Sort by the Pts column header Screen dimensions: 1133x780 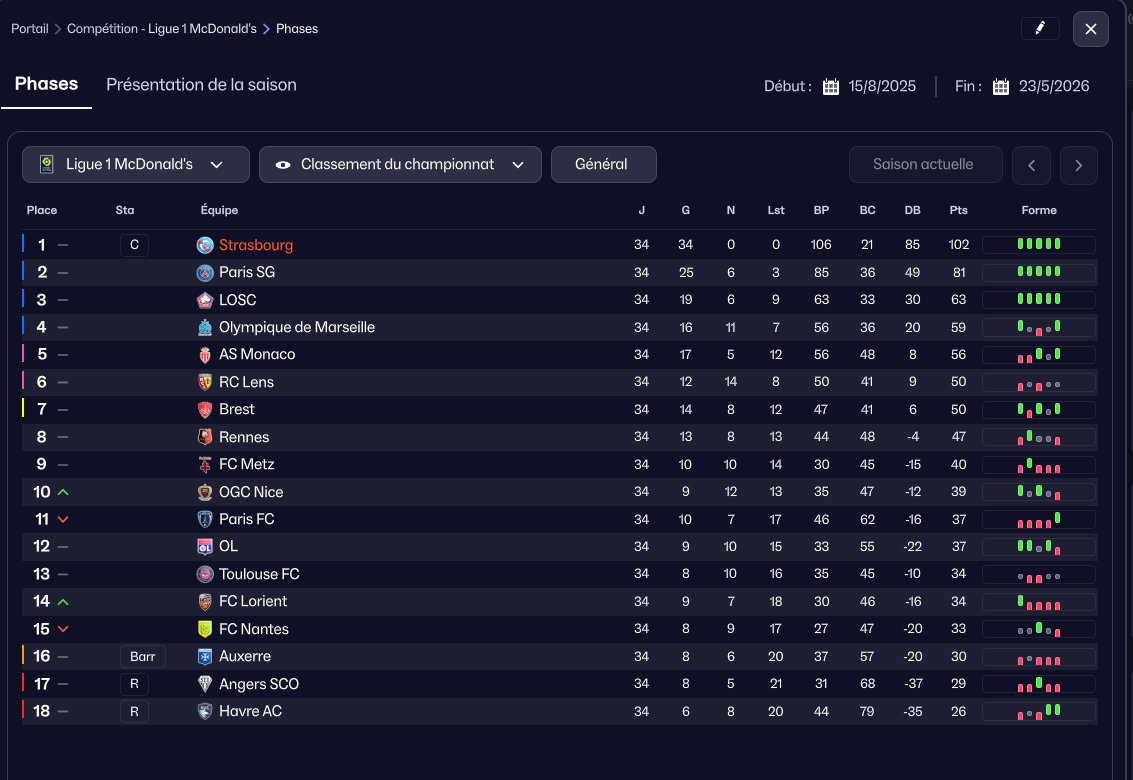point(959,211)
